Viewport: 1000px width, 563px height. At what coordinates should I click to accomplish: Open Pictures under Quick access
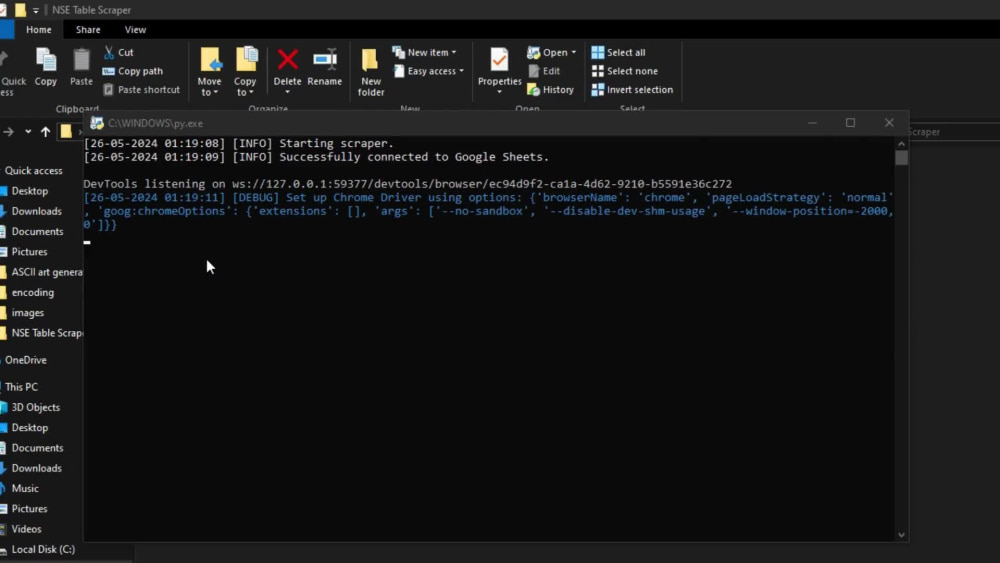(29, 252)
